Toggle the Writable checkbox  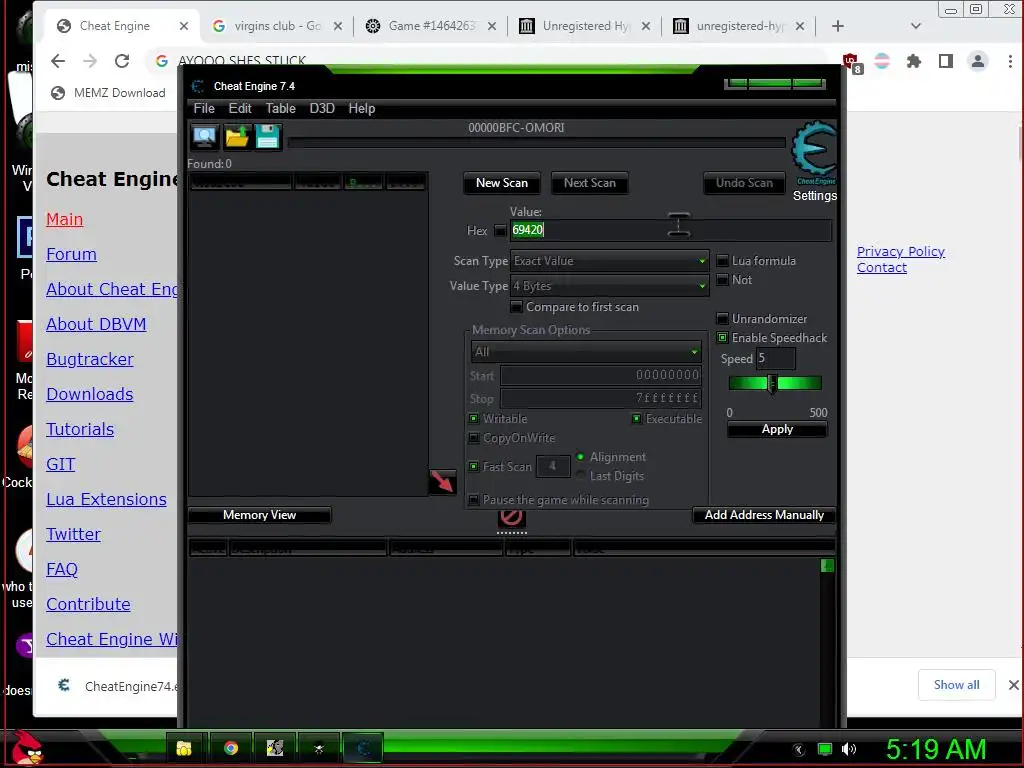click(474, 419)
